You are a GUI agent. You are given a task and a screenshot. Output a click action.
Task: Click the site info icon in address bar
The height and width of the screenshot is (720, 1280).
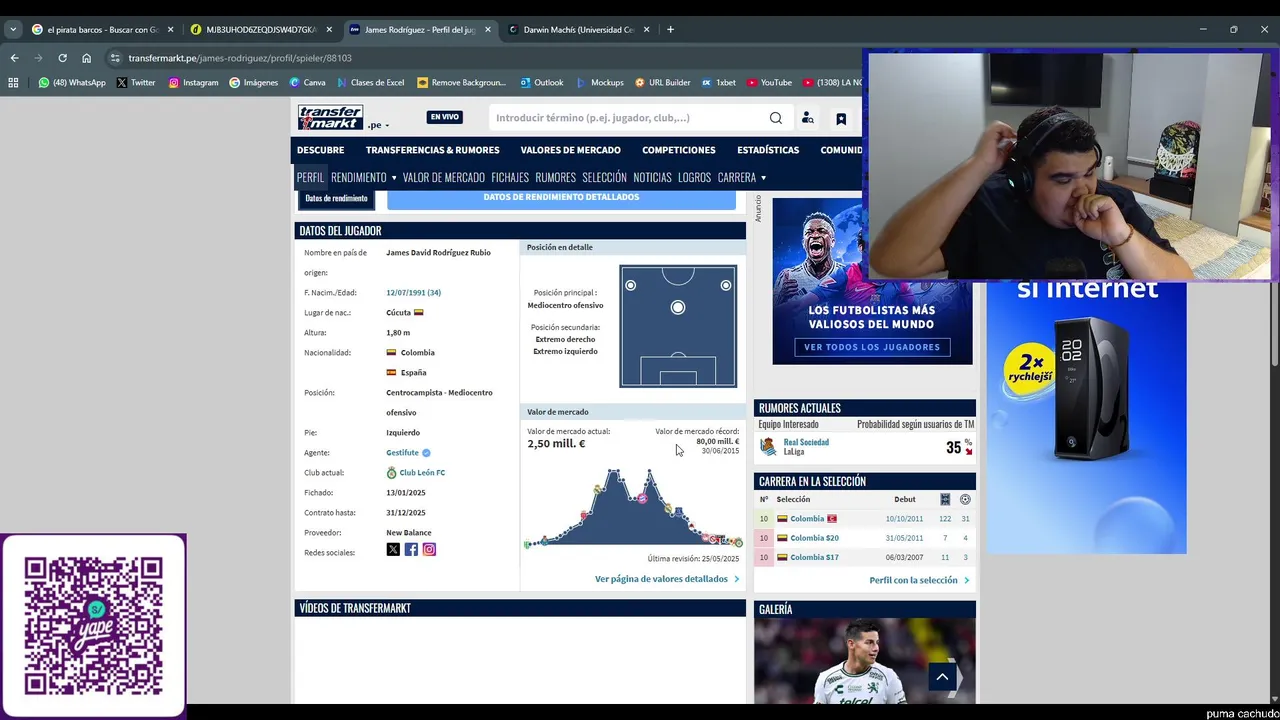coord(115,58)
